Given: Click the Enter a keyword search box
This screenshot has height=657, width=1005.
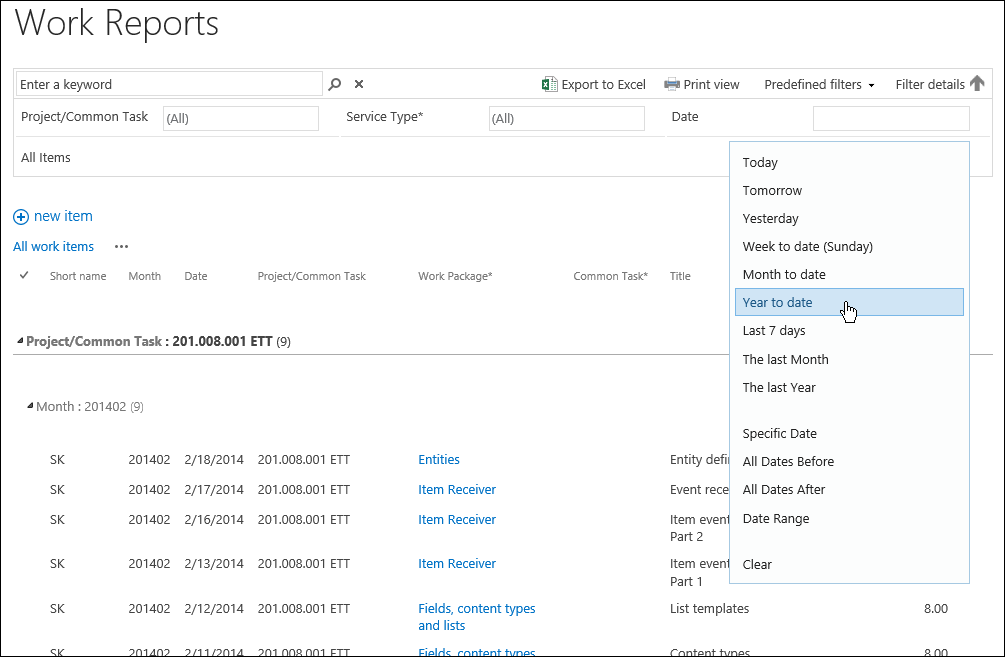Looking at the screenshot, I should tap(168, 84).
